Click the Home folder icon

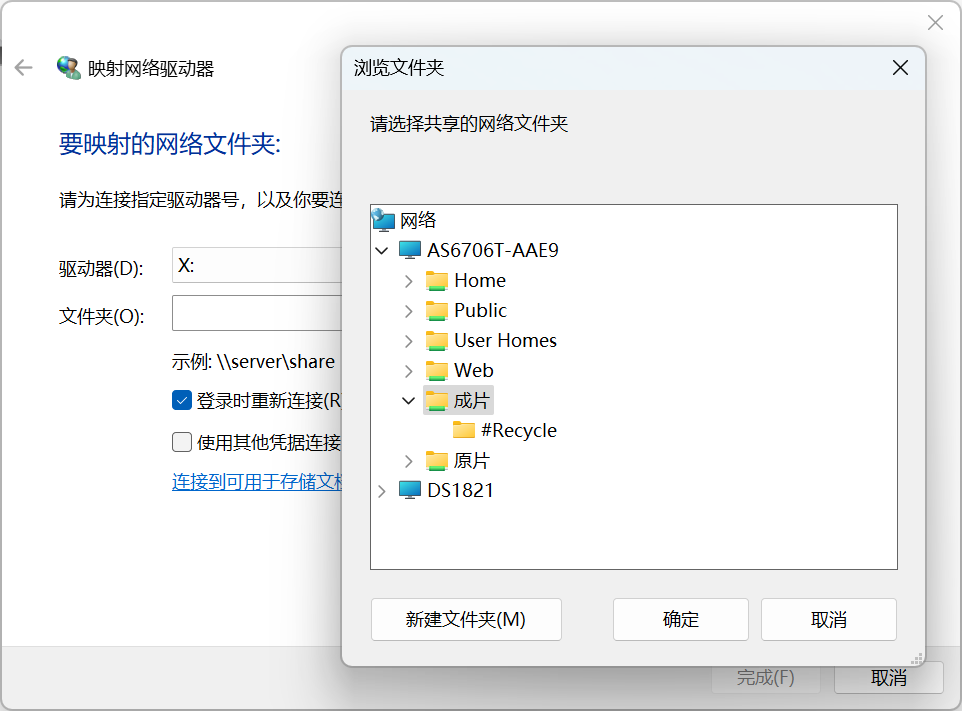(436, 281)
